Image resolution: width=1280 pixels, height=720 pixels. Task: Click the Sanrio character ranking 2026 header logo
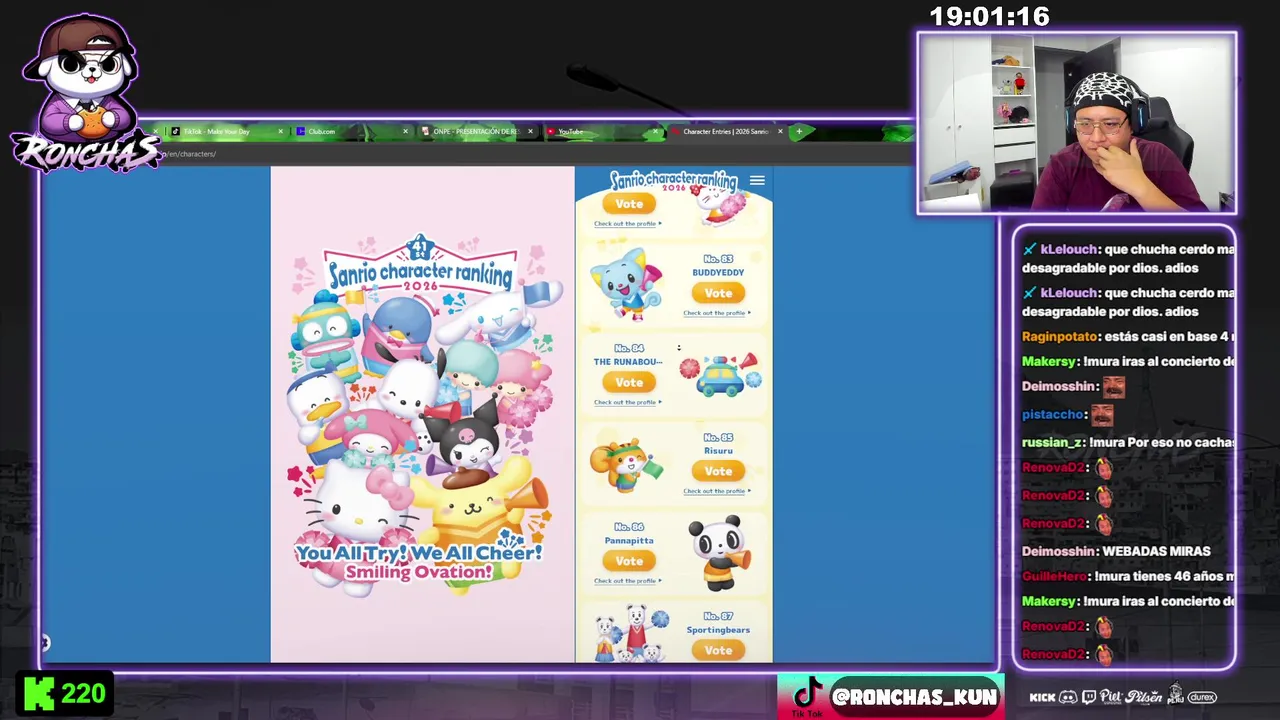(x=673, y=182)
